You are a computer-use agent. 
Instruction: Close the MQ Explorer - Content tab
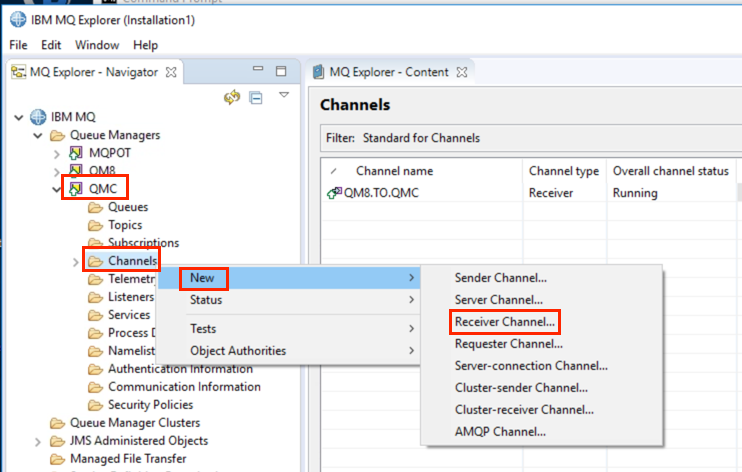click(462, 72)
